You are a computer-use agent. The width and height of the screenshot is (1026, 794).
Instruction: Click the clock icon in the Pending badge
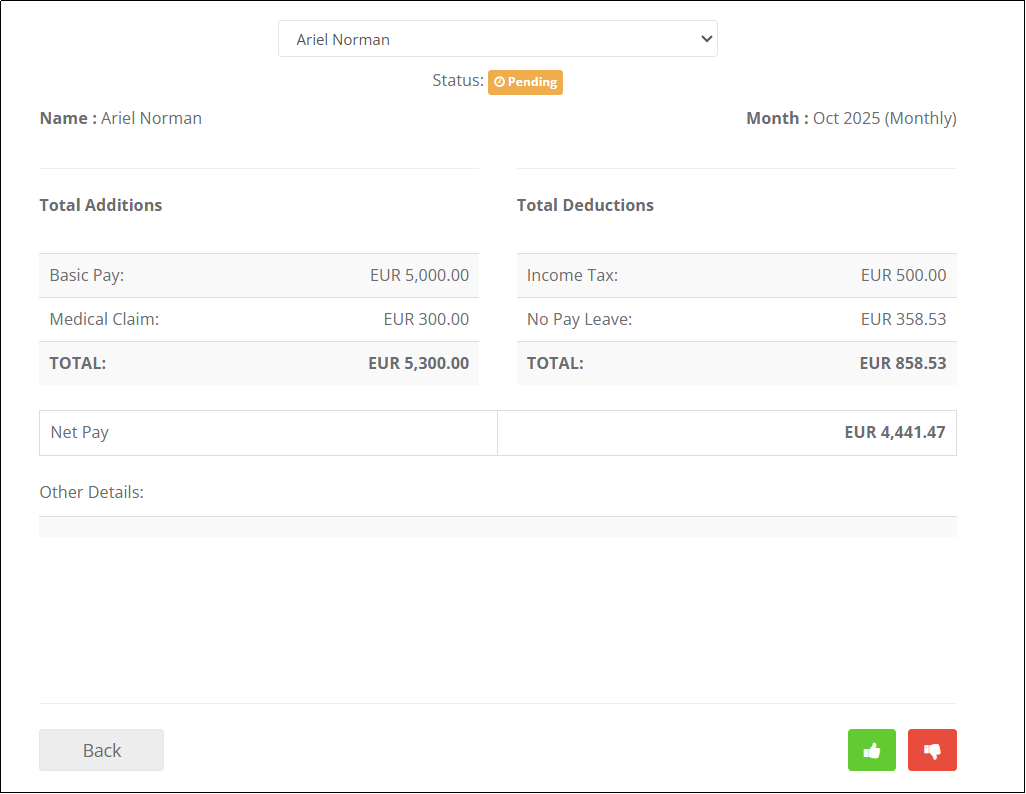click(x=499, y=82)
